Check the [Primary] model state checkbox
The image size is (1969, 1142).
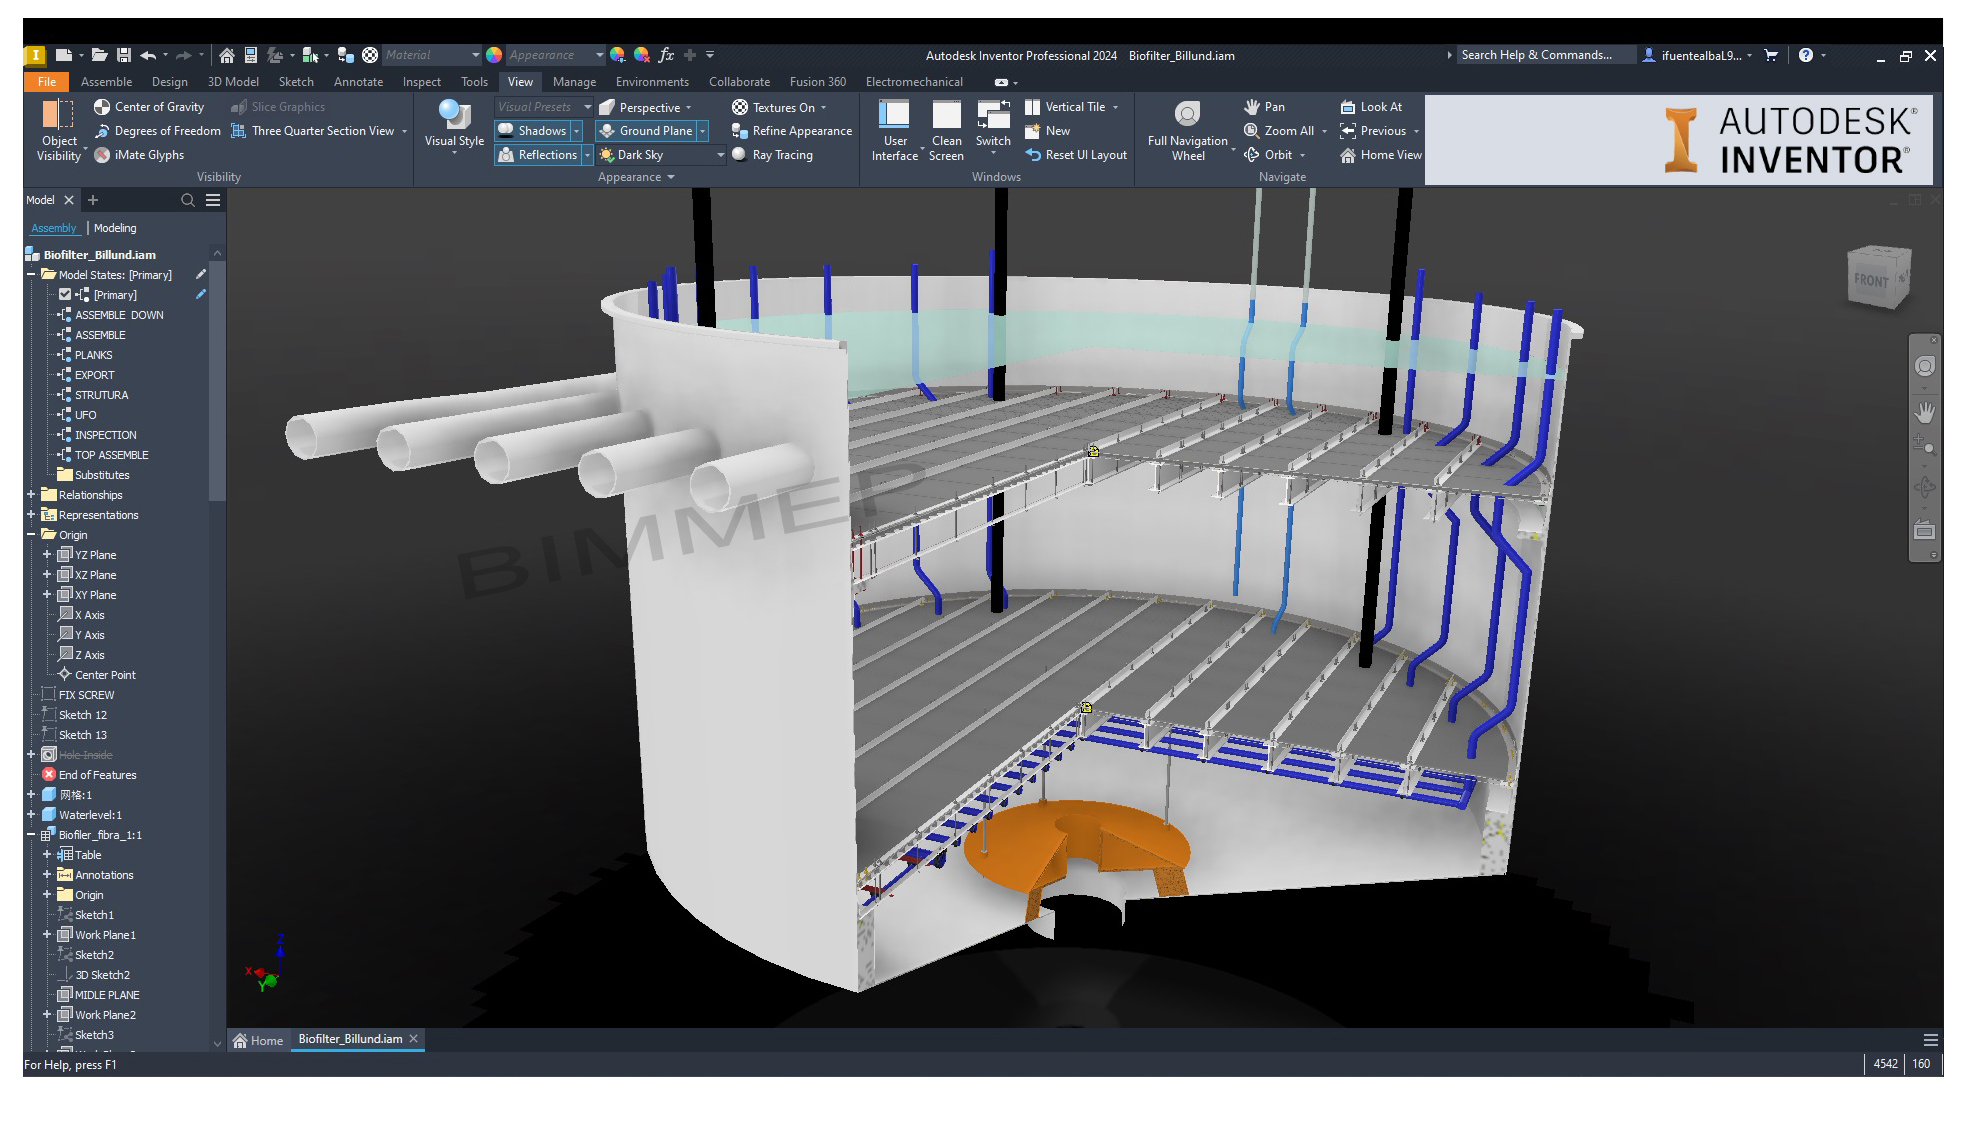(x=65, y=295)
